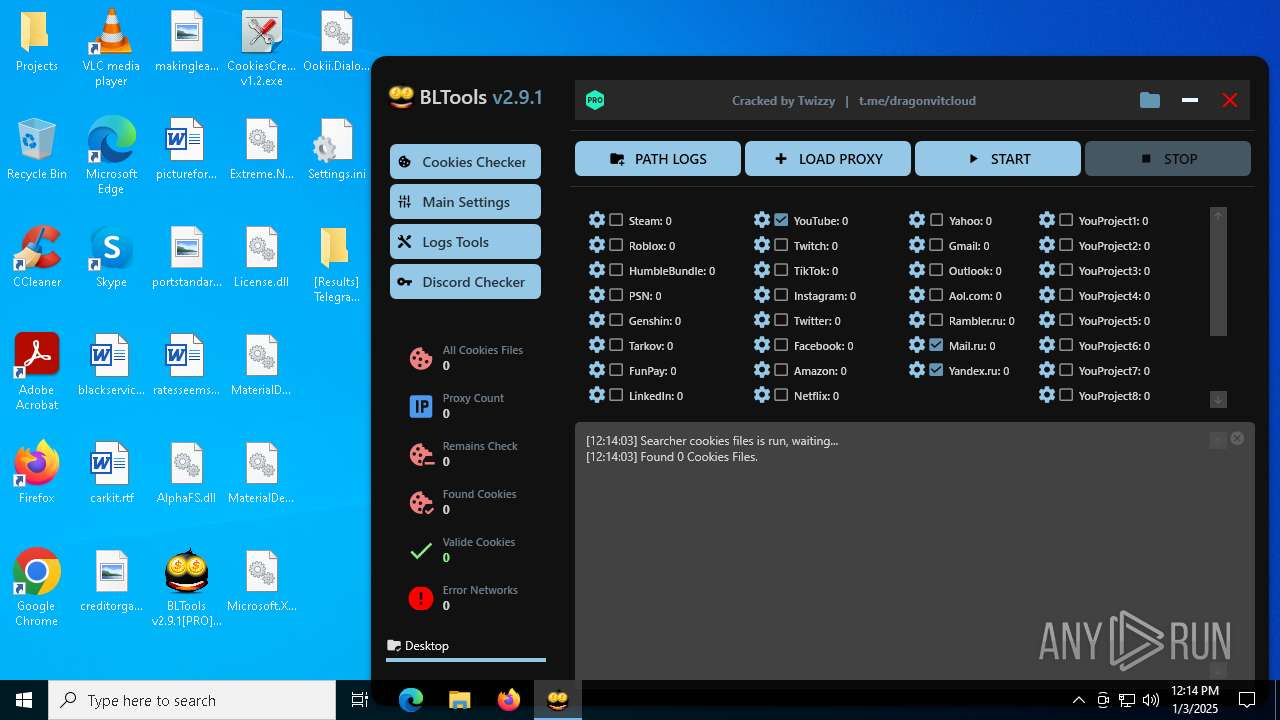
Task: Uncheck the Mail.ru checkbox
Action: coord(936,345)
